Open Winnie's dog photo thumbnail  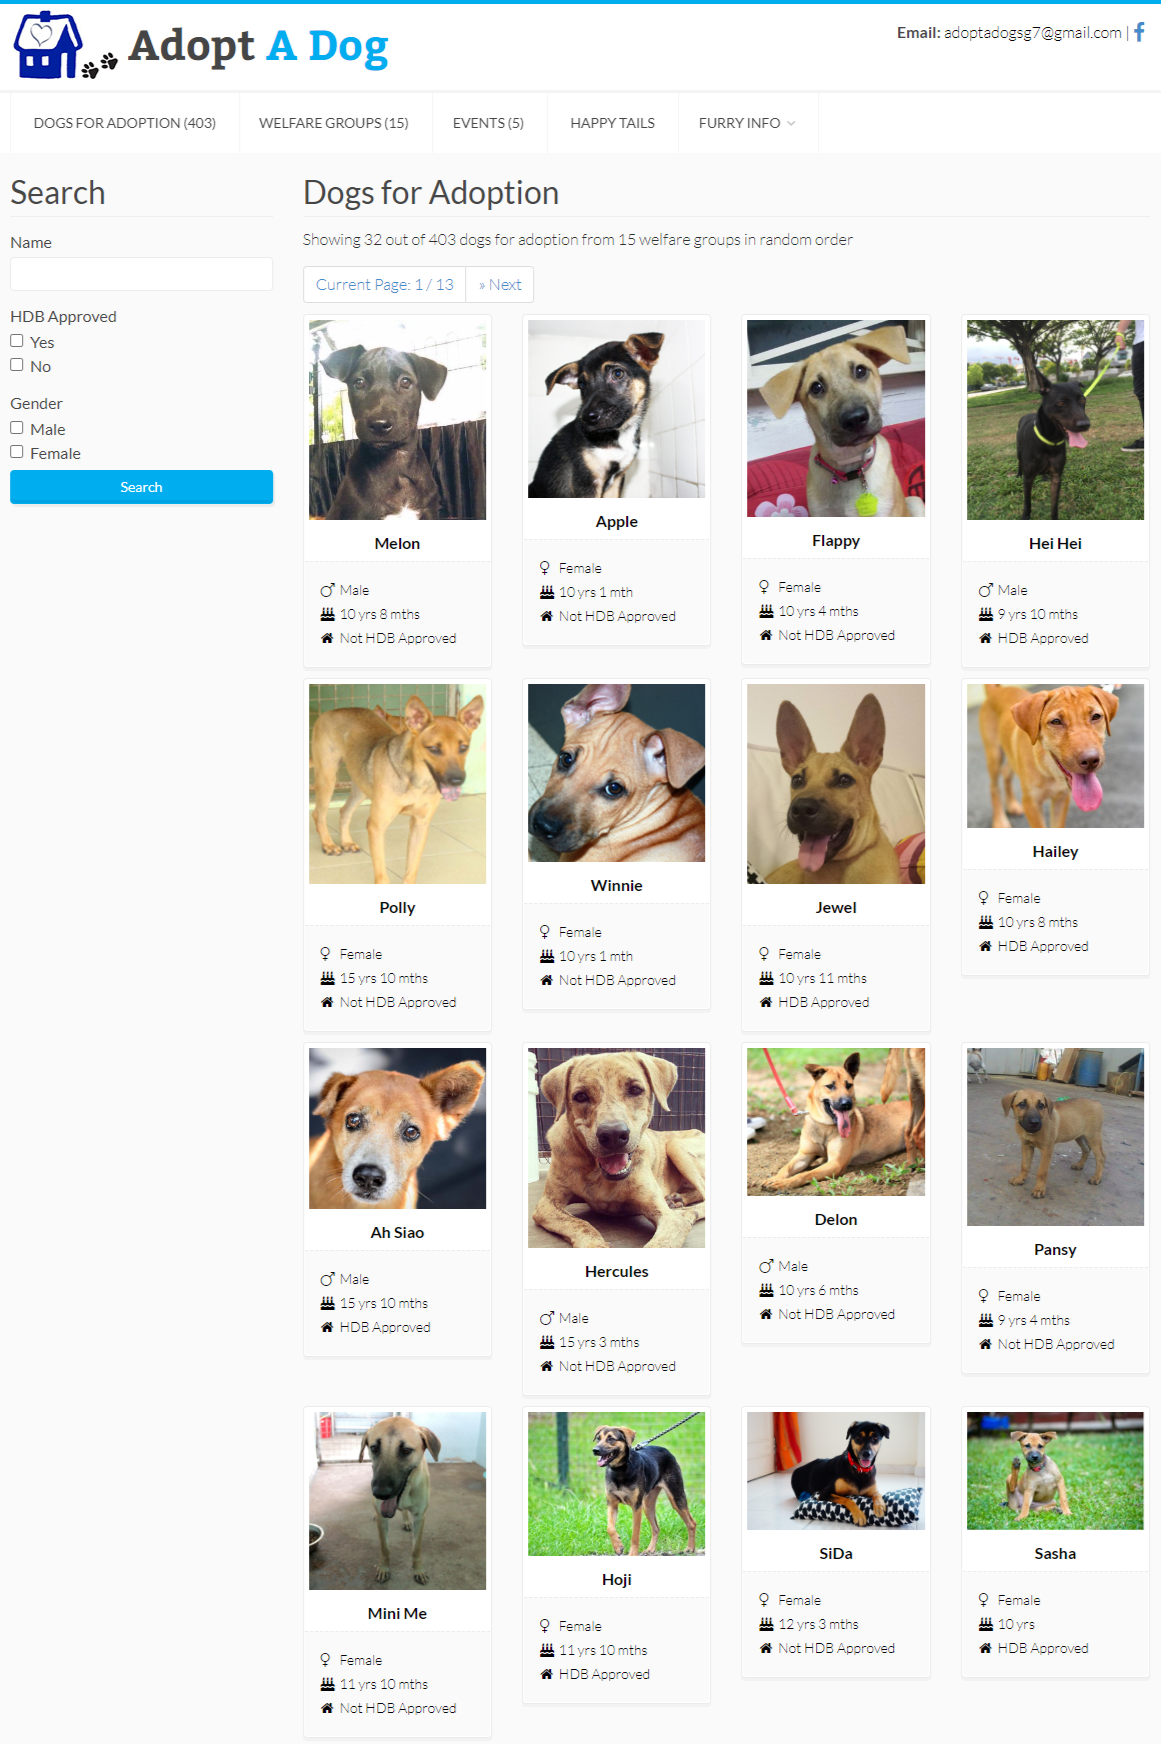point(616,773)
